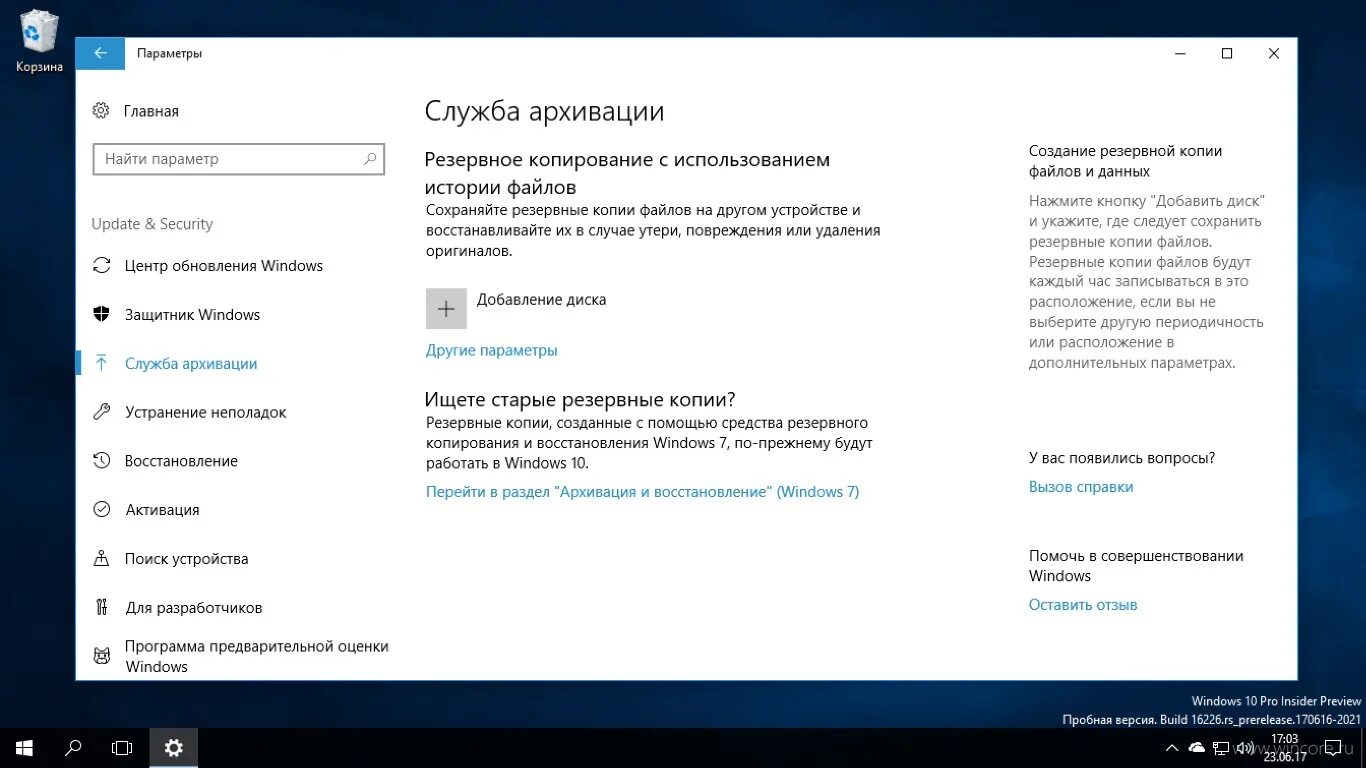Click the volume speaker tray icon
Screen dimensions: 1366x768
pos(1244,748)
